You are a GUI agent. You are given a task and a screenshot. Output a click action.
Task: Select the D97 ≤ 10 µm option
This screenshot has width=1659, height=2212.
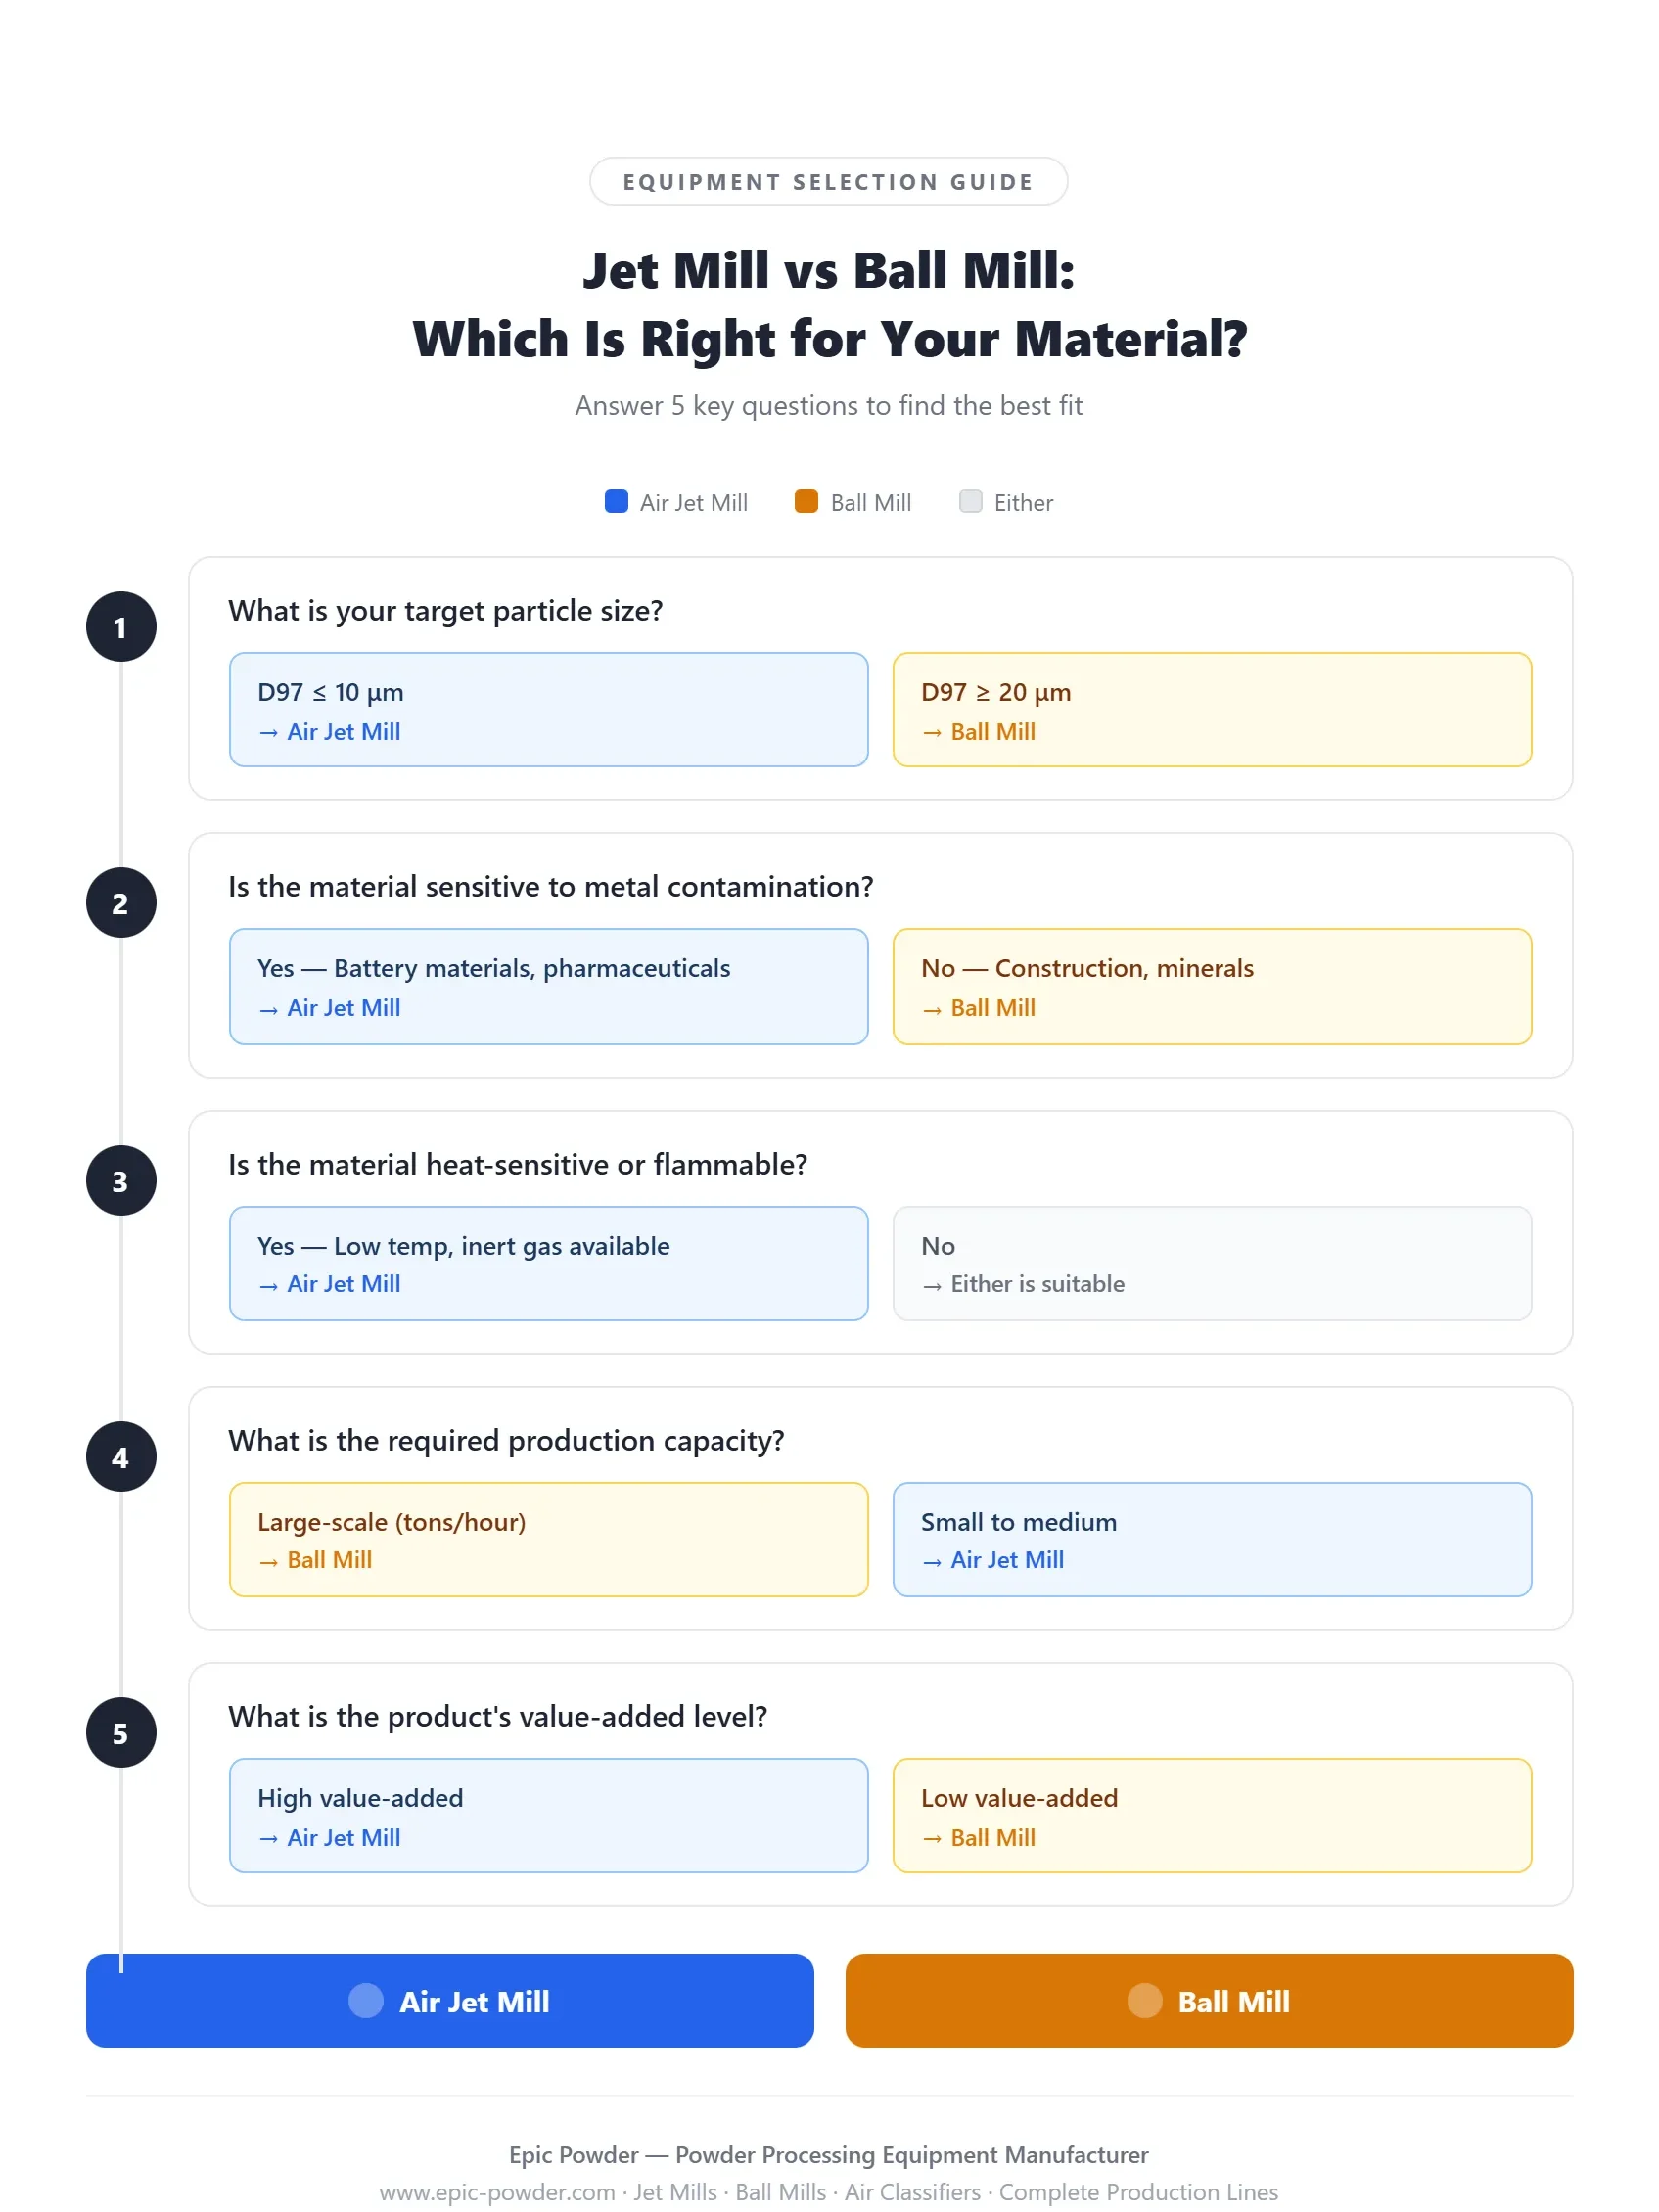pos(549,711)
